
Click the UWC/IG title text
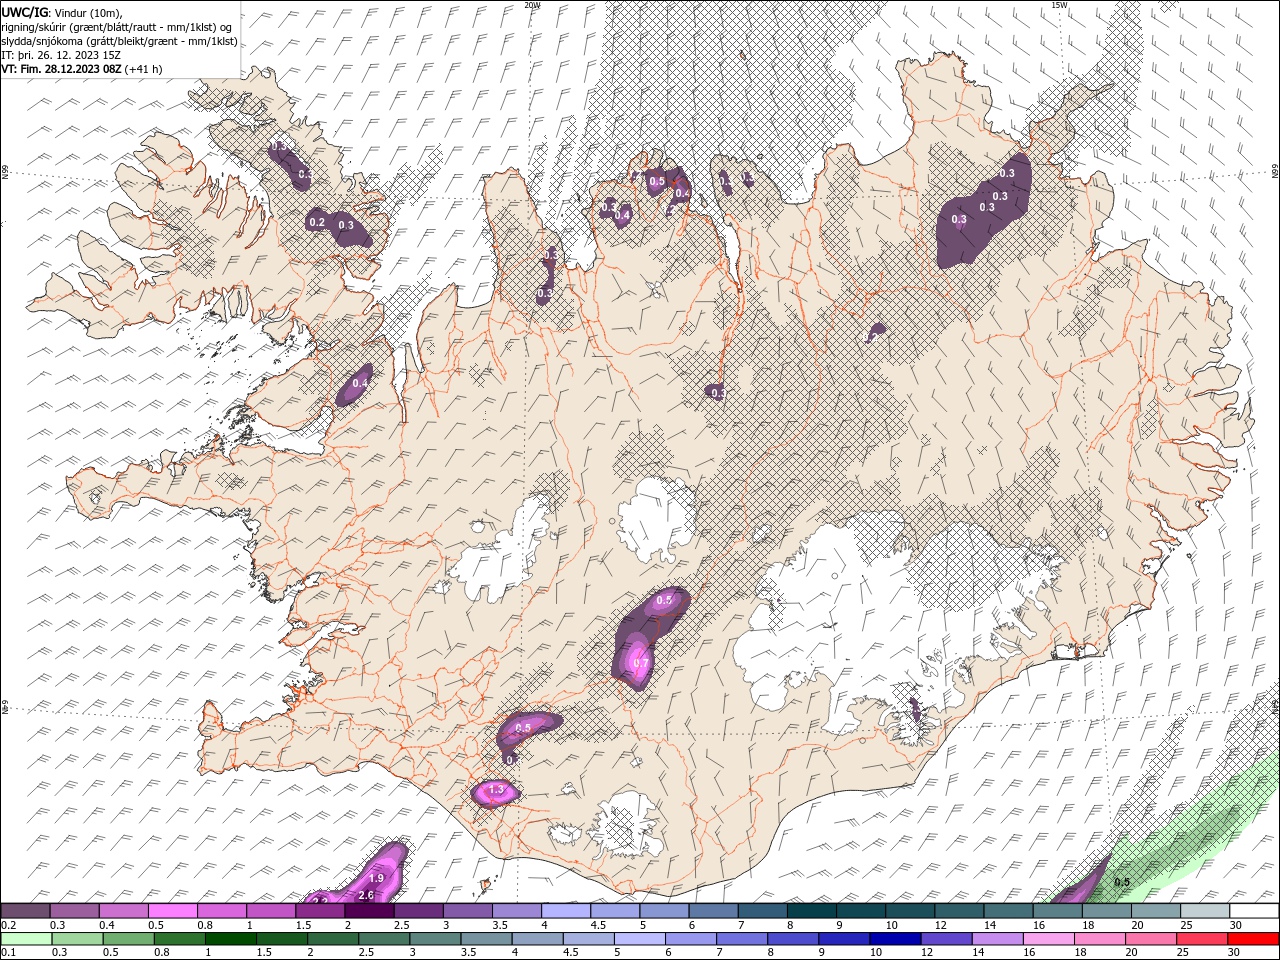pos(25,12)
